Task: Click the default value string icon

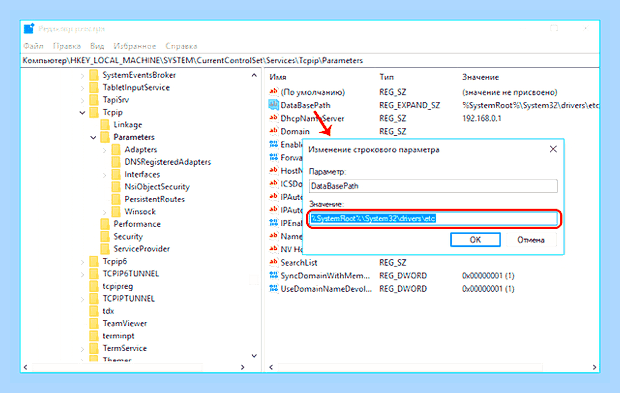Action: point(273,92)
